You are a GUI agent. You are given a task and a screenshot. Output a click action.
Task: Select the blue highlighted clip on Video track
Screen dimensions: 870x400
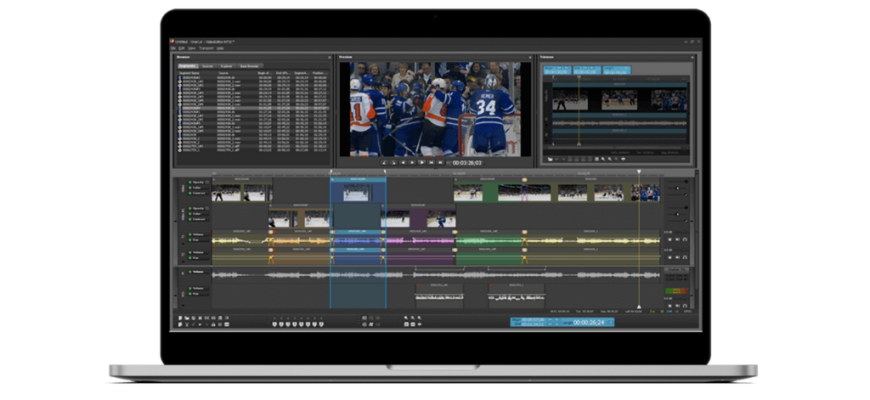click(x=358, y=190)
